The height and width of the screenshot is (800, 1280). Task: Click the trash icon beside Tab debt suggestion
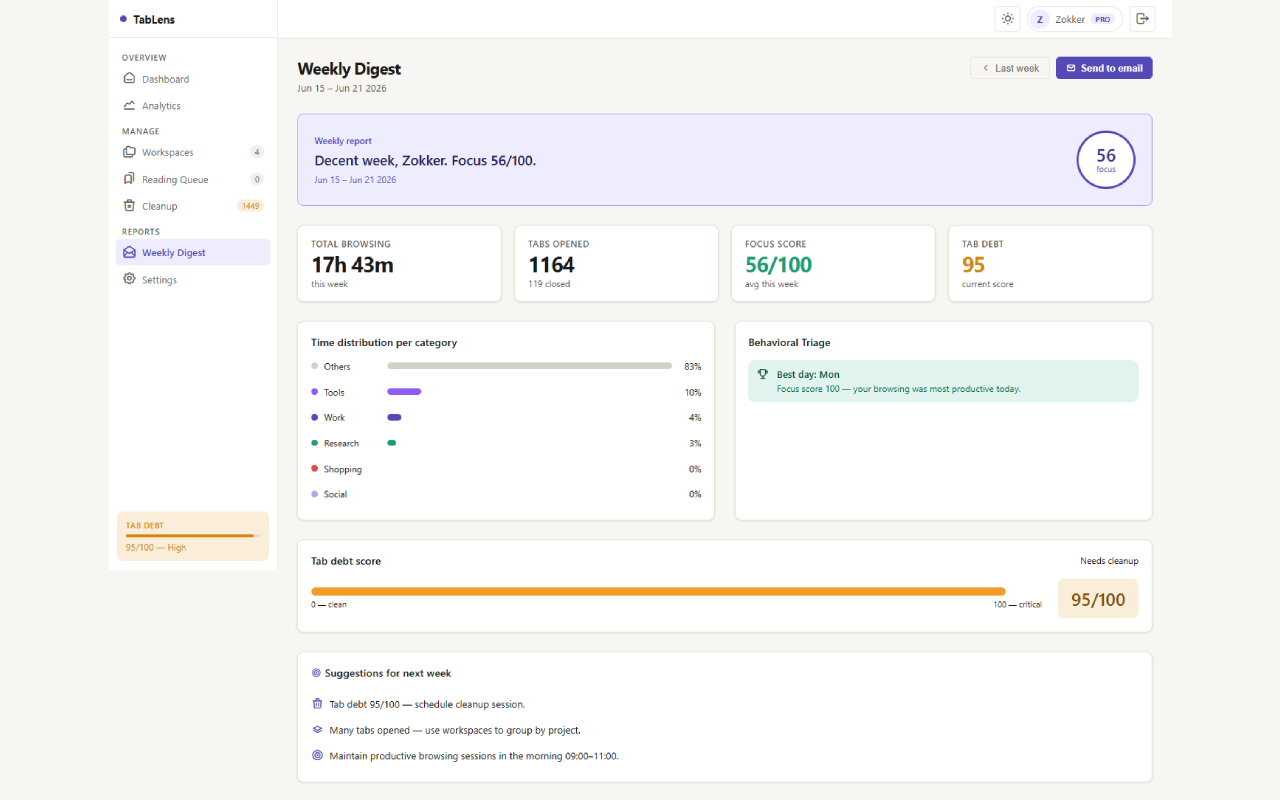tap(317, 704)
